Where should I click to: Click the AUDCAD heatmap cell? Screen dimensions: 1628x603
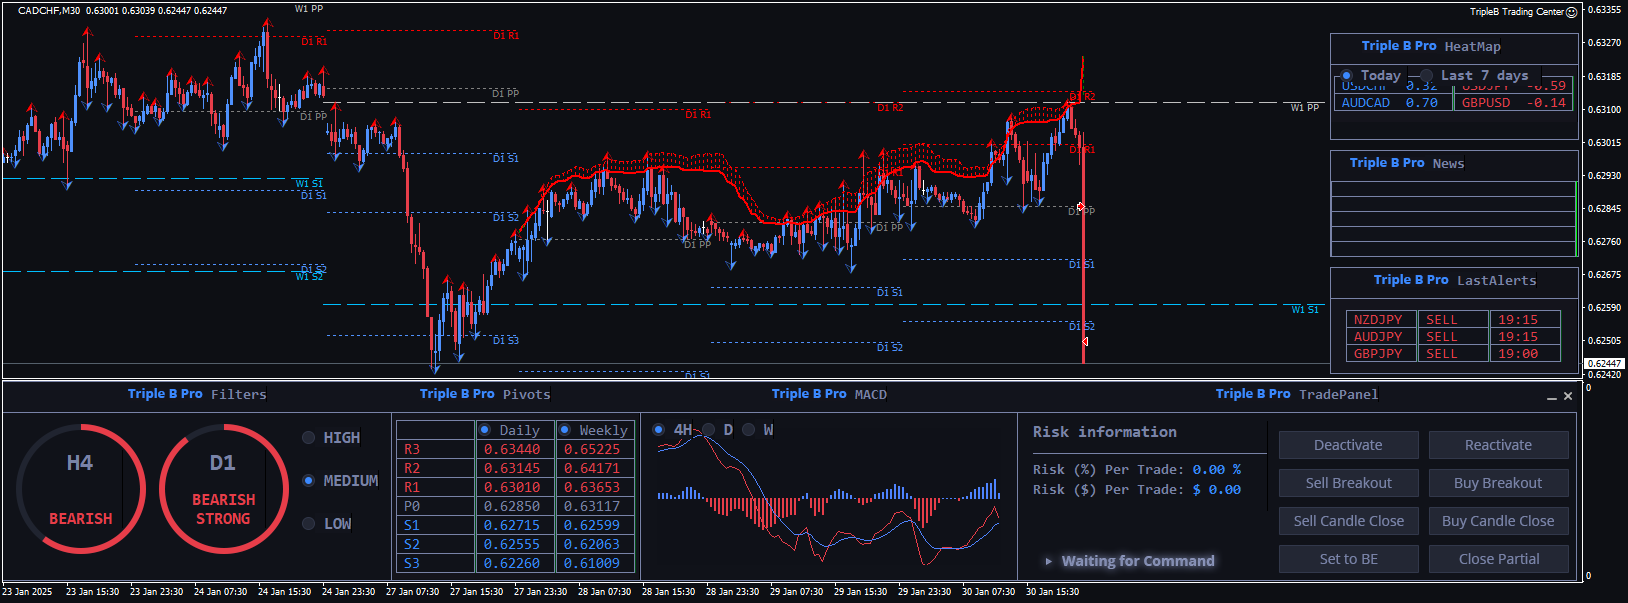point(1390,103)
